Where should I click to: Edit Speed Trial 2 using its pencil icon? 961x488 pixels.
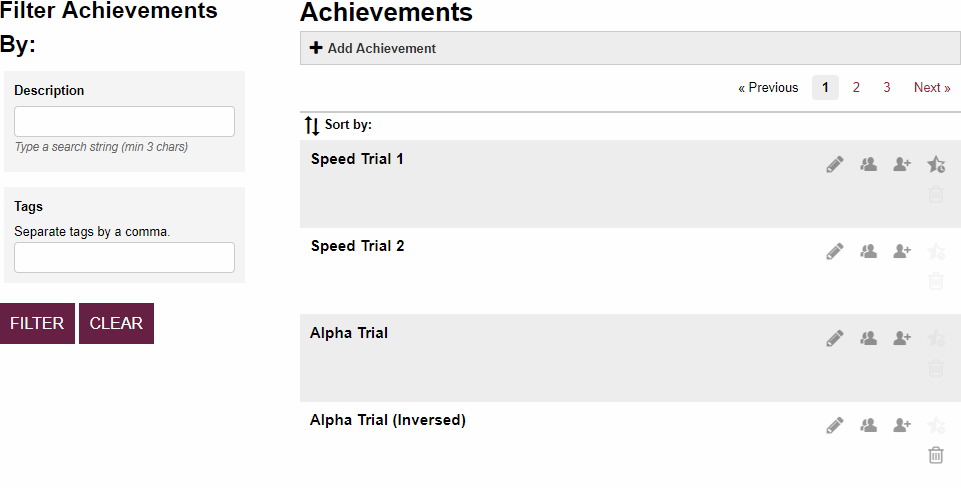[835, 252]
